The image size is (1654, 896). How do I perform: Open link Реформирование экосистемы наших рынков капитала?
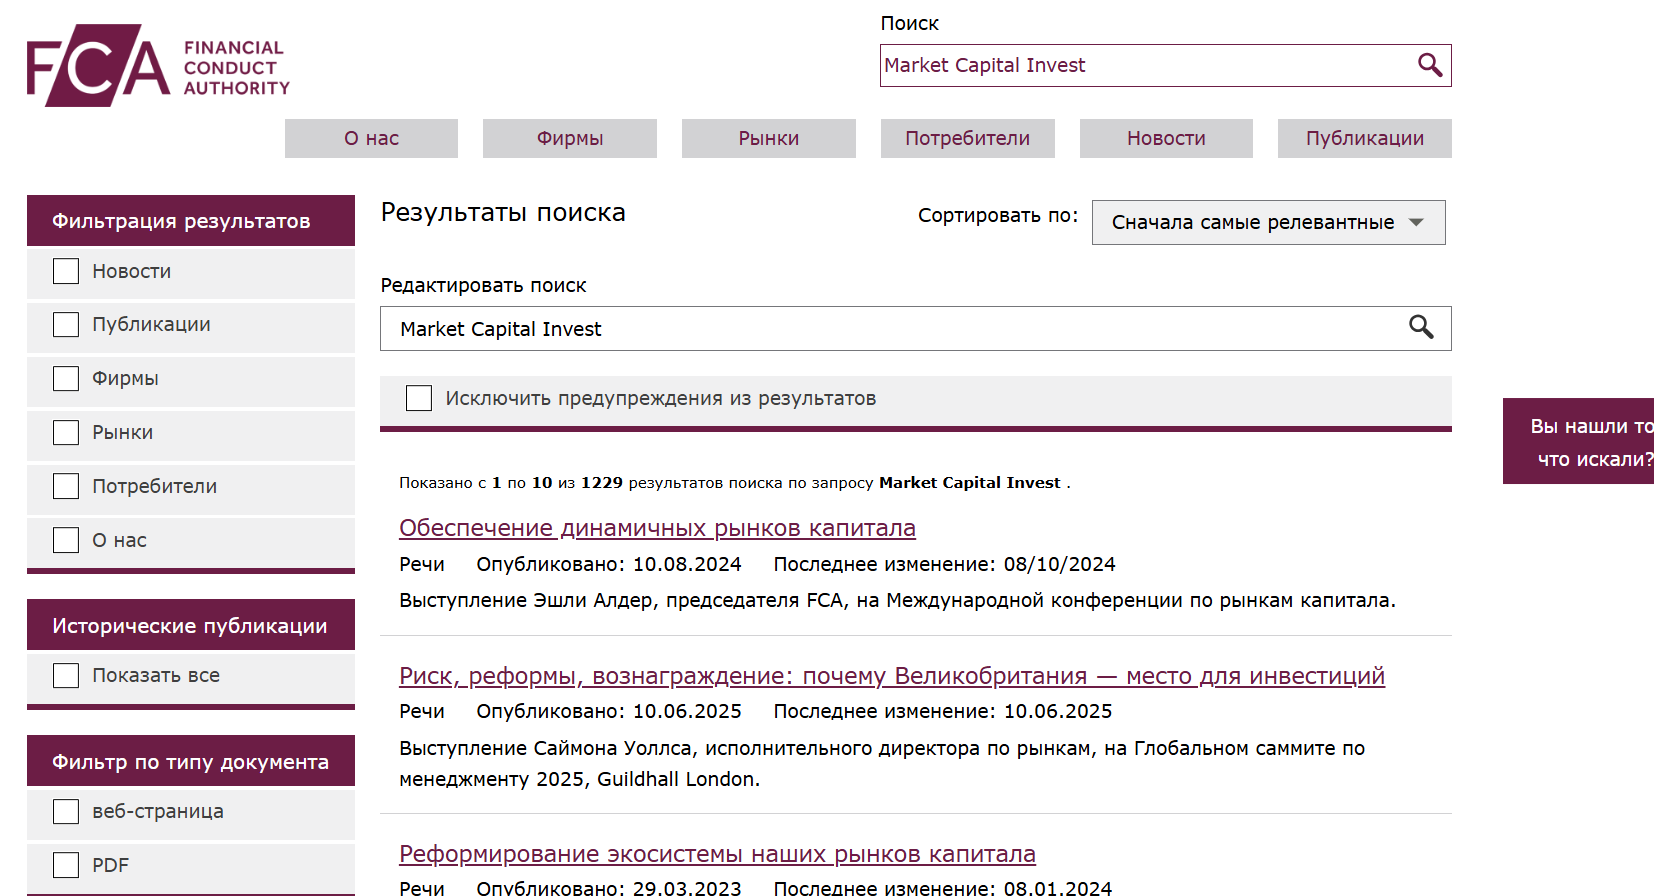[717, 854]
